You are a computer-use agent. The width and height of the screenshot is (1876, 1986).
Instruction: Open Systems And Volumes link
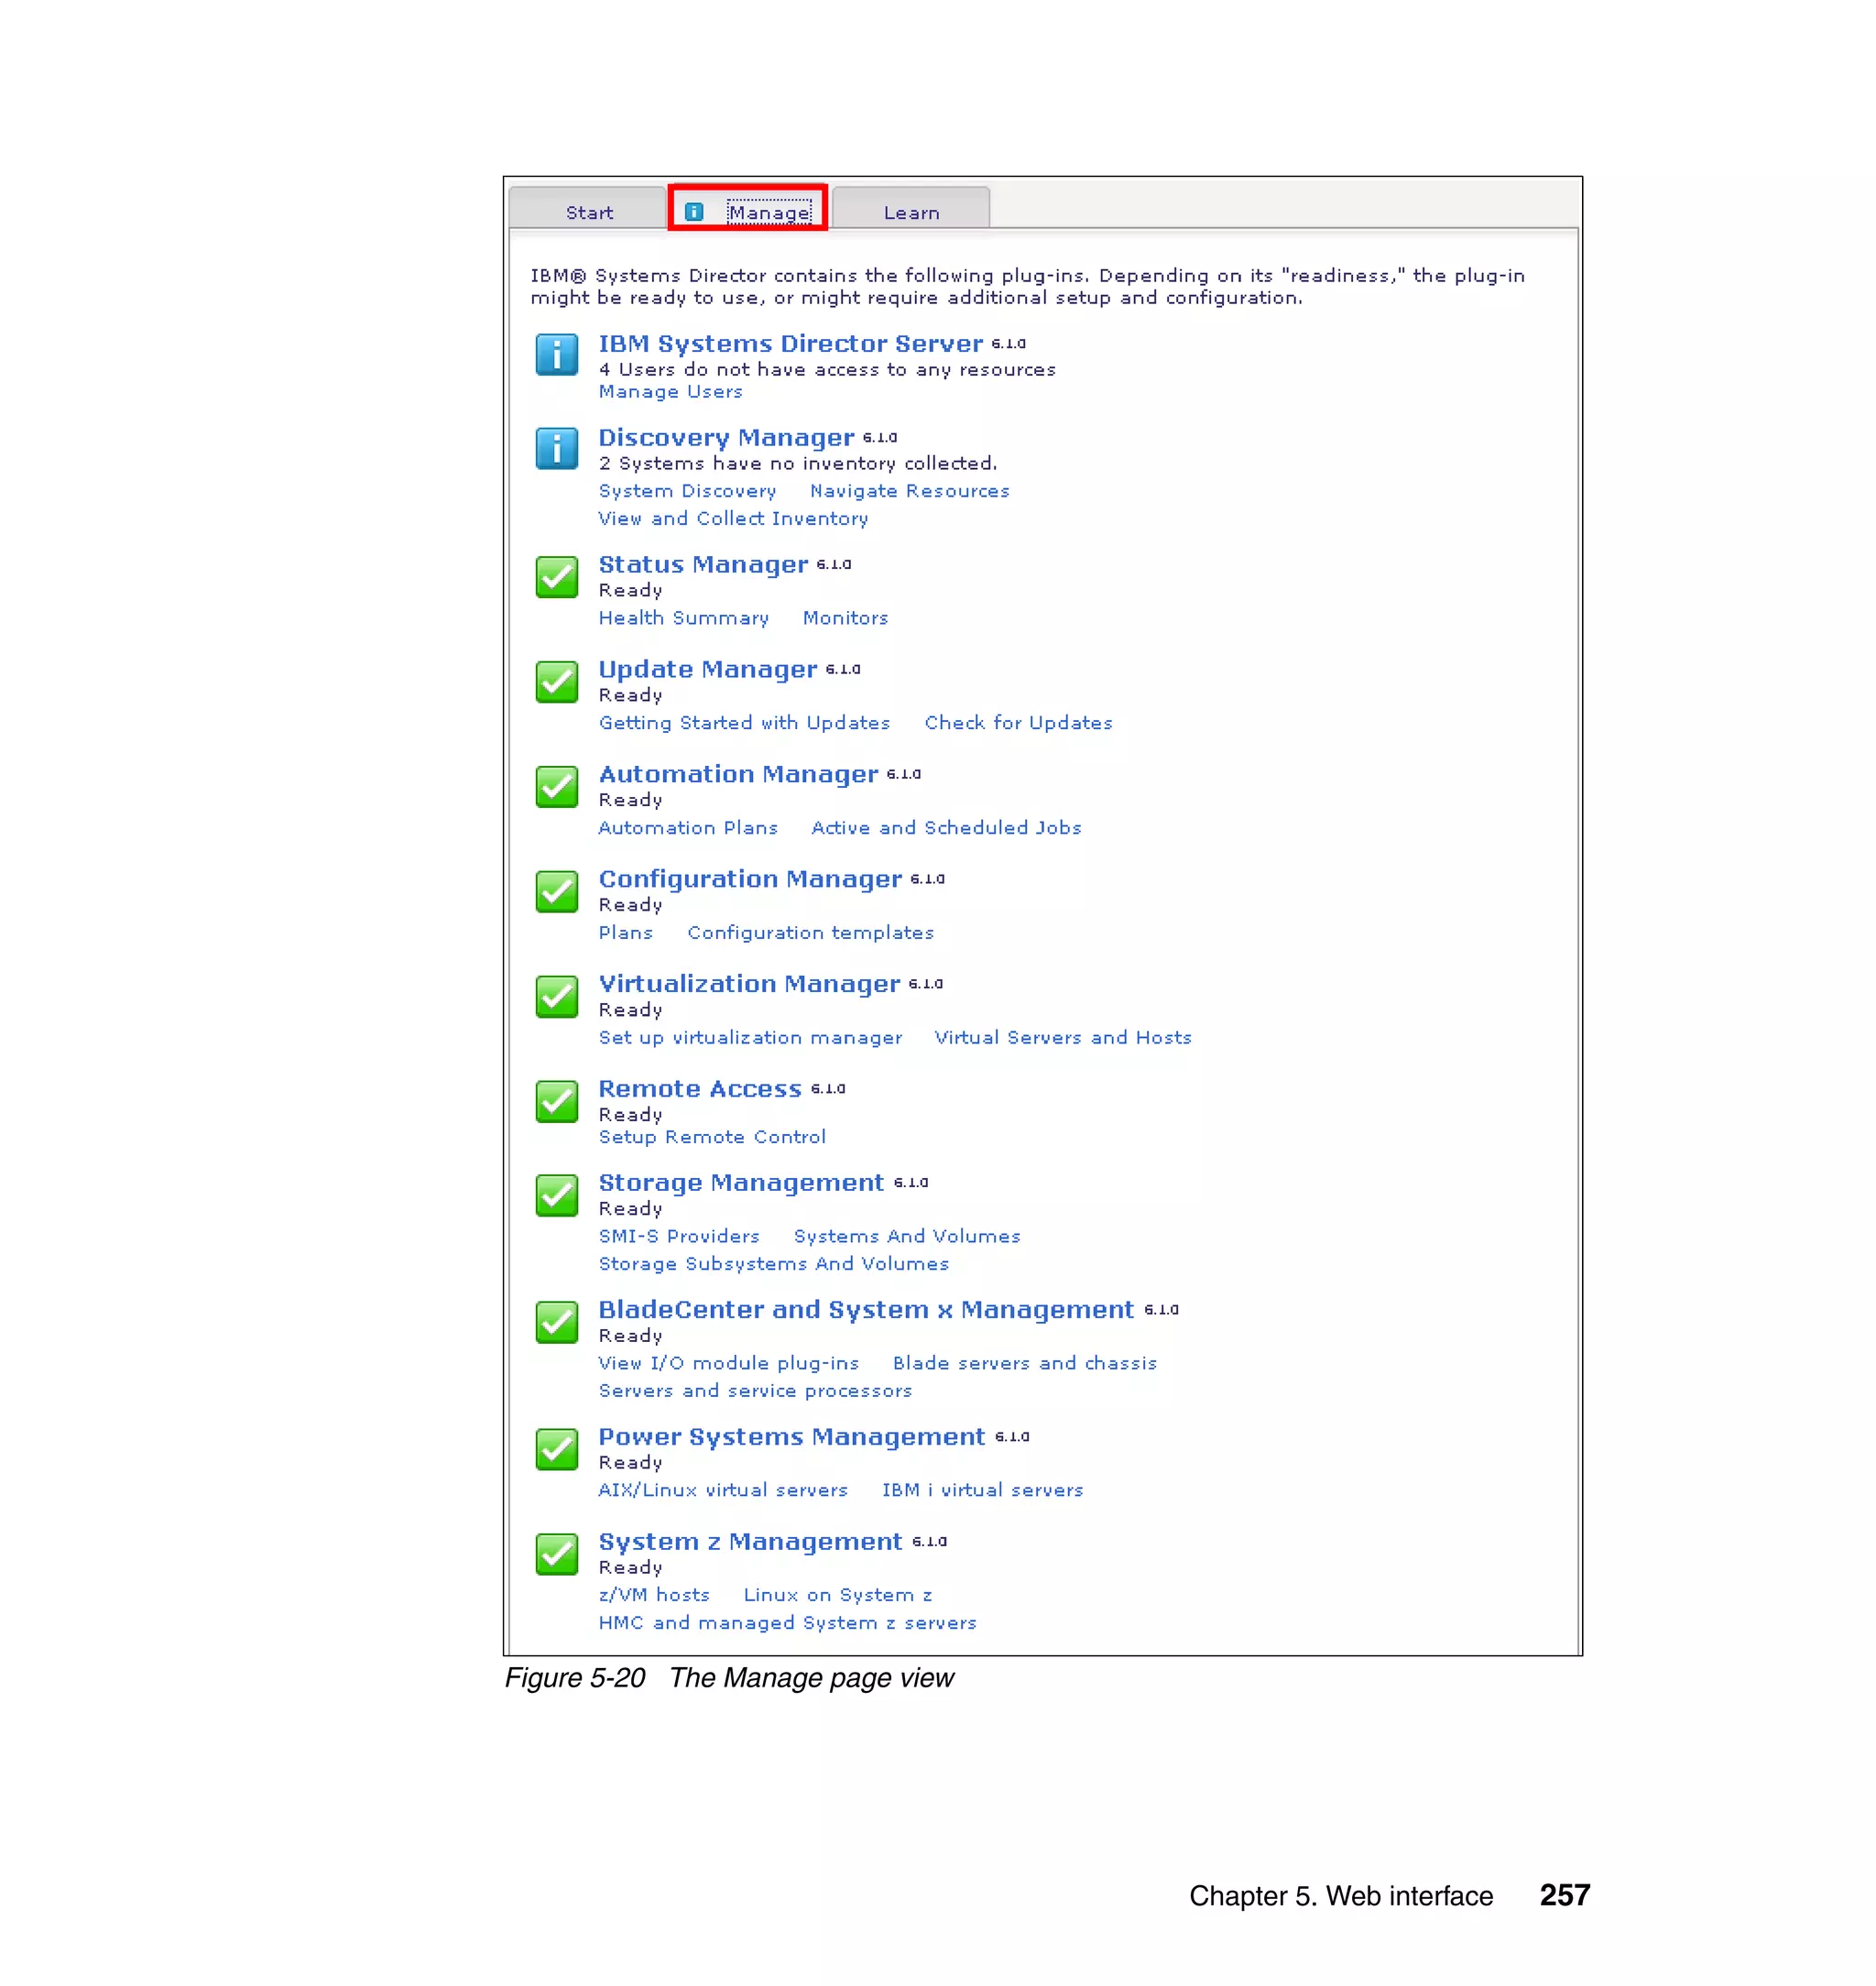[x=907, y=1237]
